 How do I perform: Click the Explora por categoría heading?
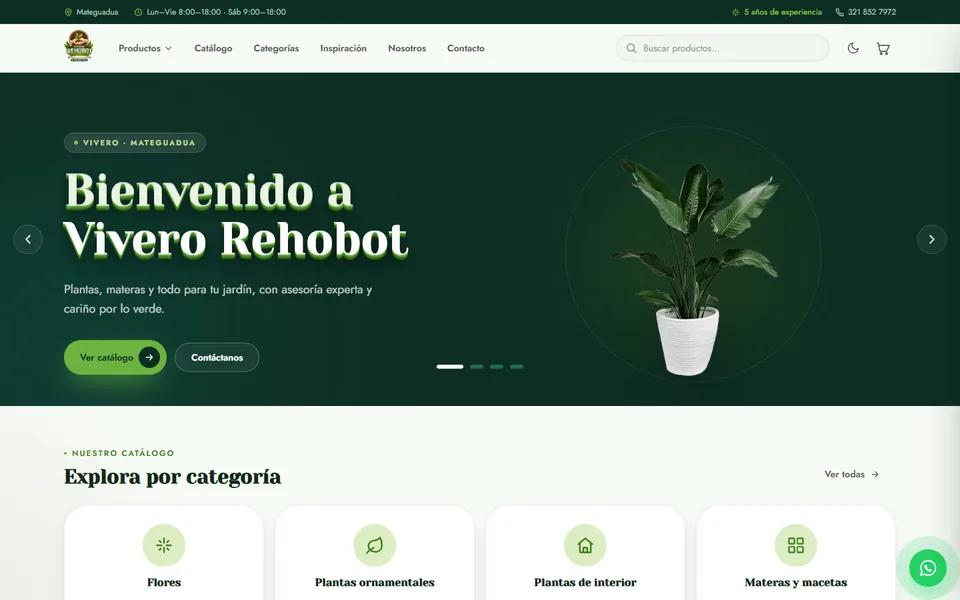[172, 476]
